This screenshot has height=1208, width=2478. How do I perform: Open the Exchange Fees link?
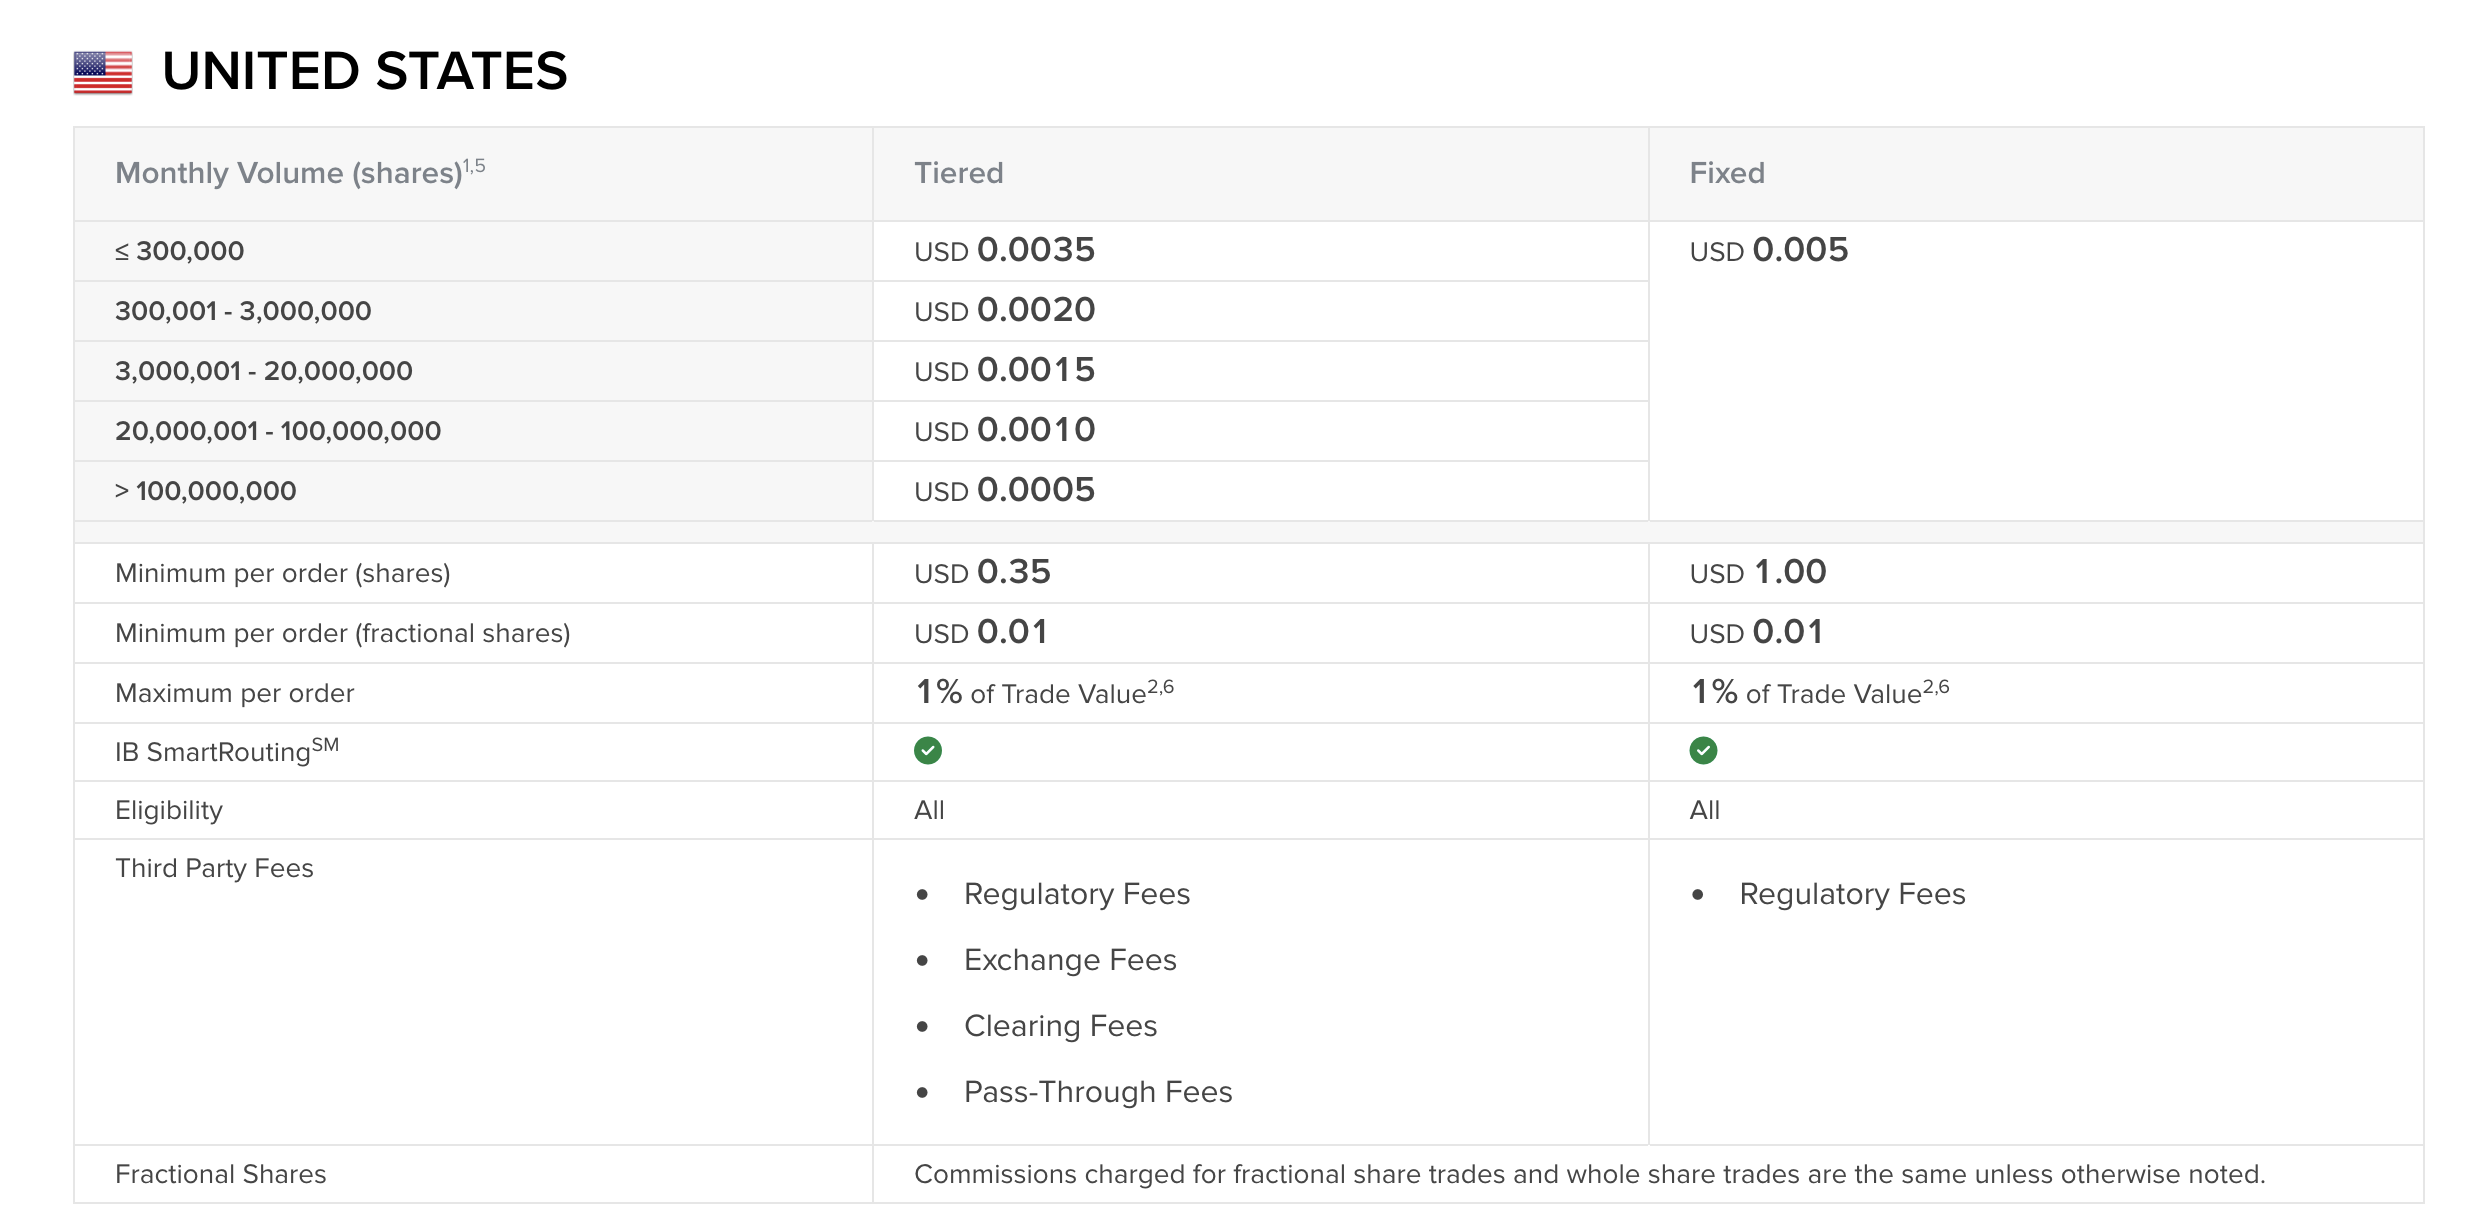(x=1069, y=959)
